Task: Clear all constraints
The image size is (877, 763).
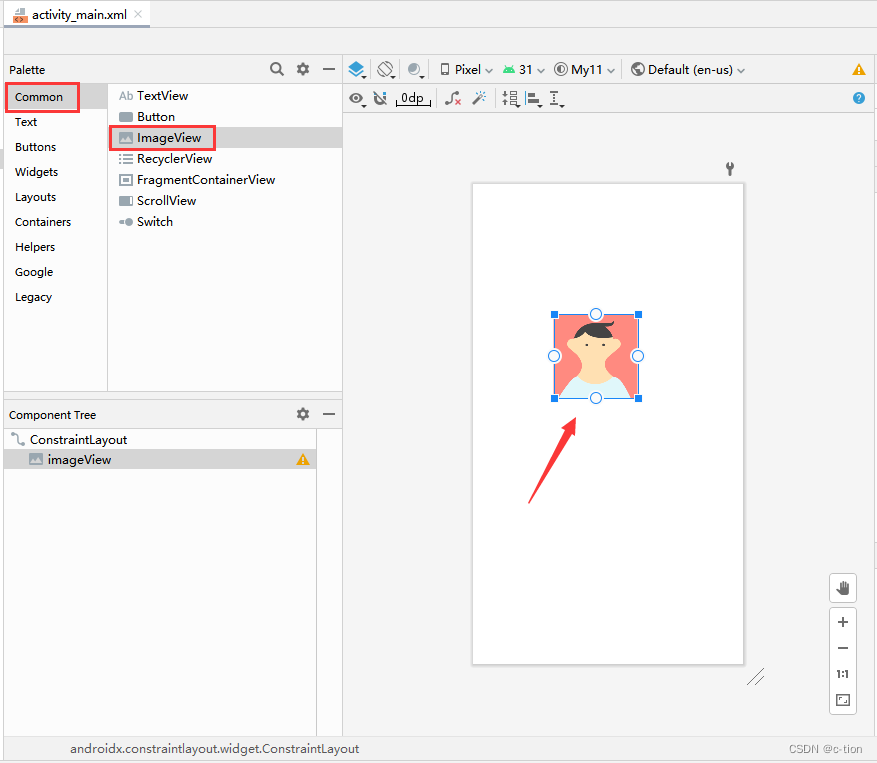Action: [453, 98]
